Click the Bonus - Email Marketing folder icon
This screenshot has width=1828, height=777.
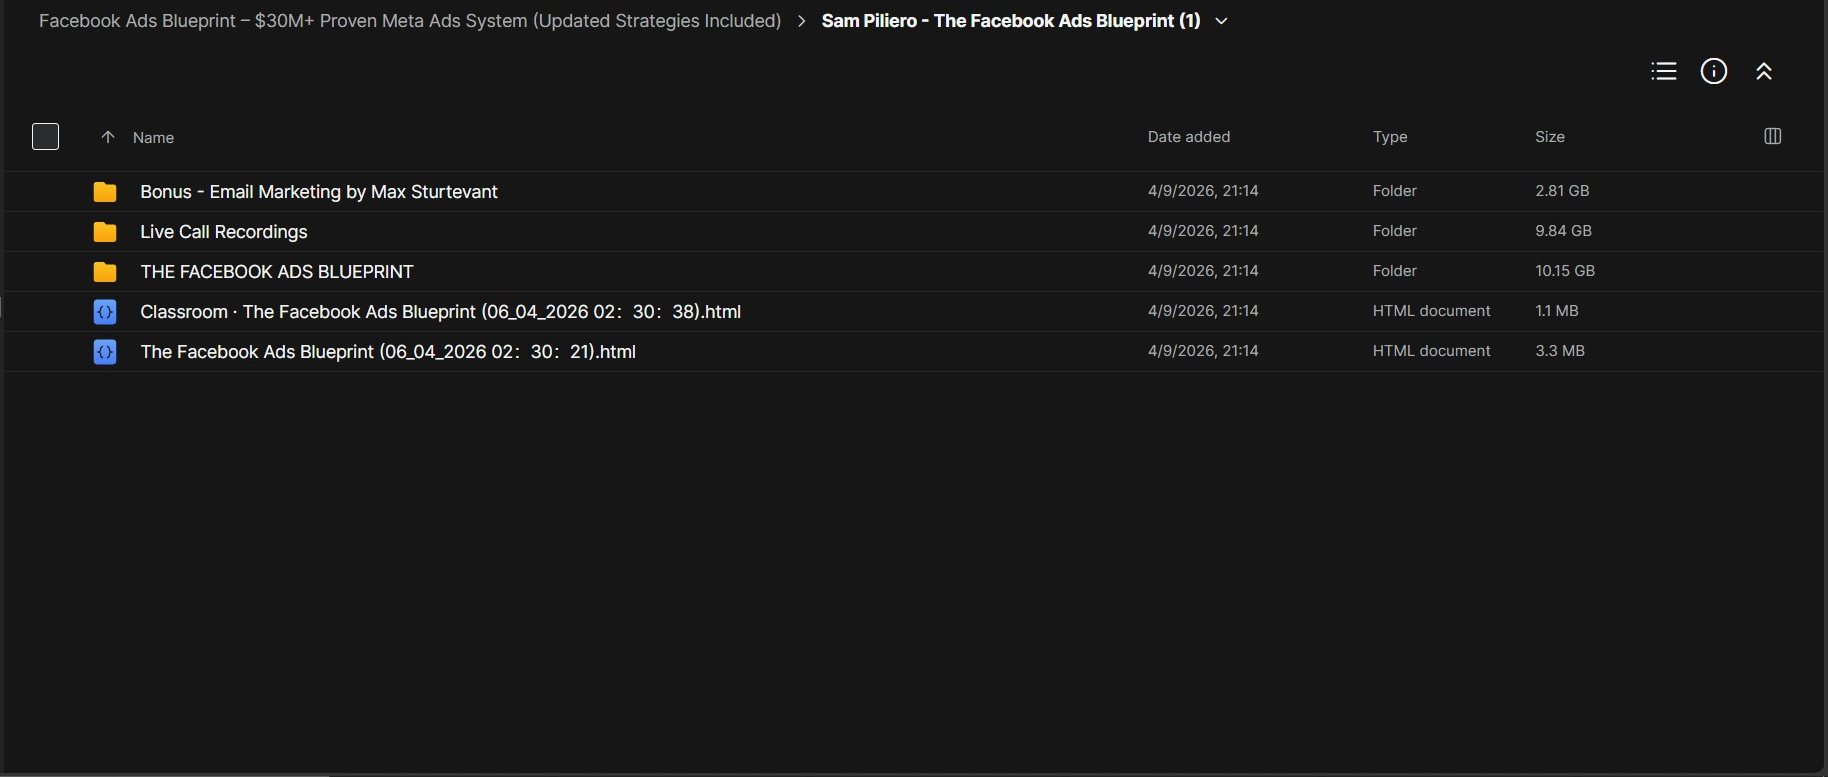point(105,192)
